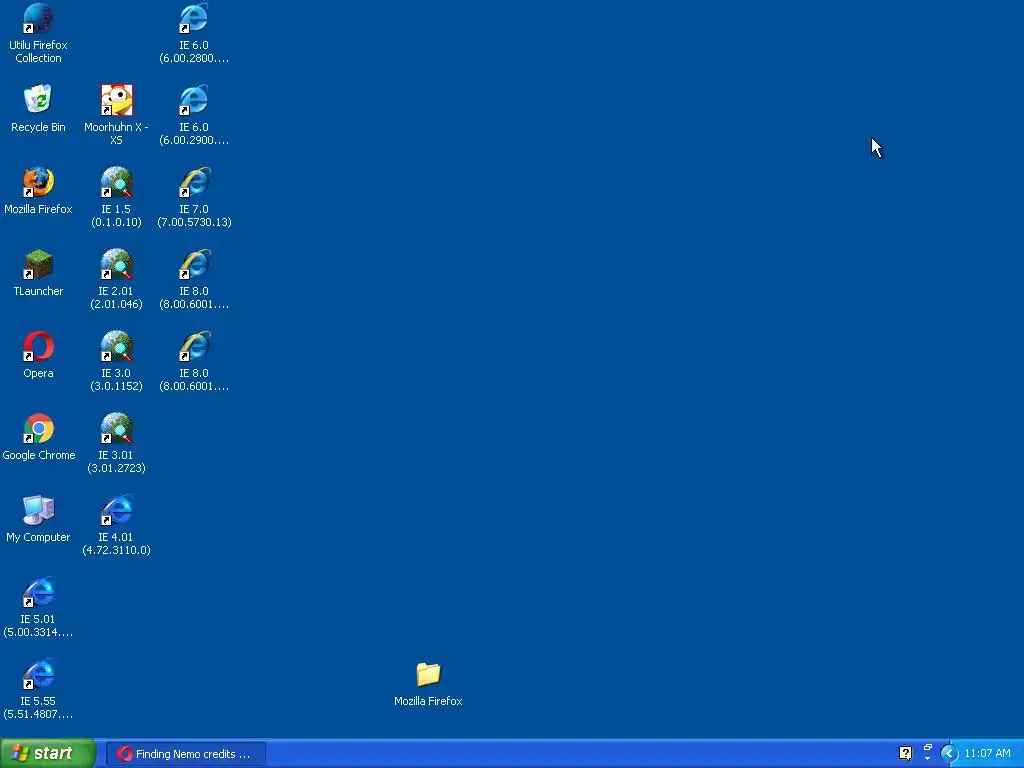Open the Start menu
1024x768 pixels.
48,754
